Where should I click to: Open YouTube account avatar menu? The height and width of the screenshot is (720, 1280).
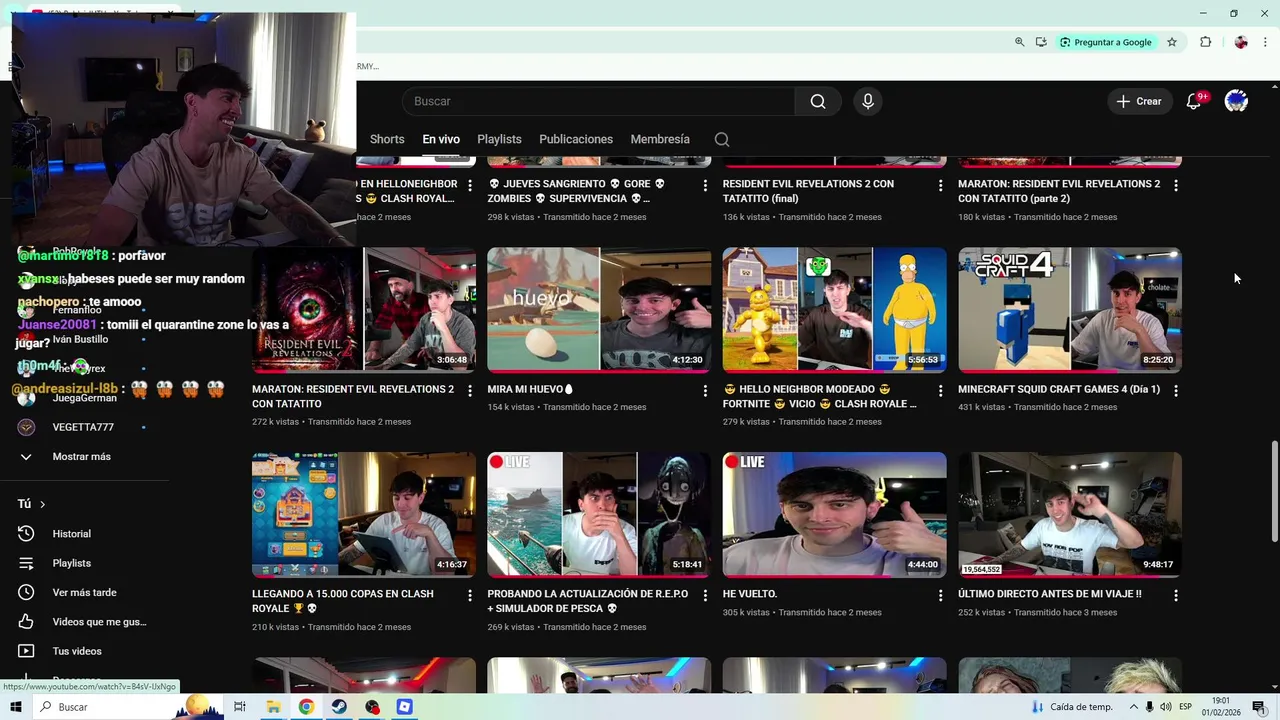pyautogui.click(x=1236, y=101)
